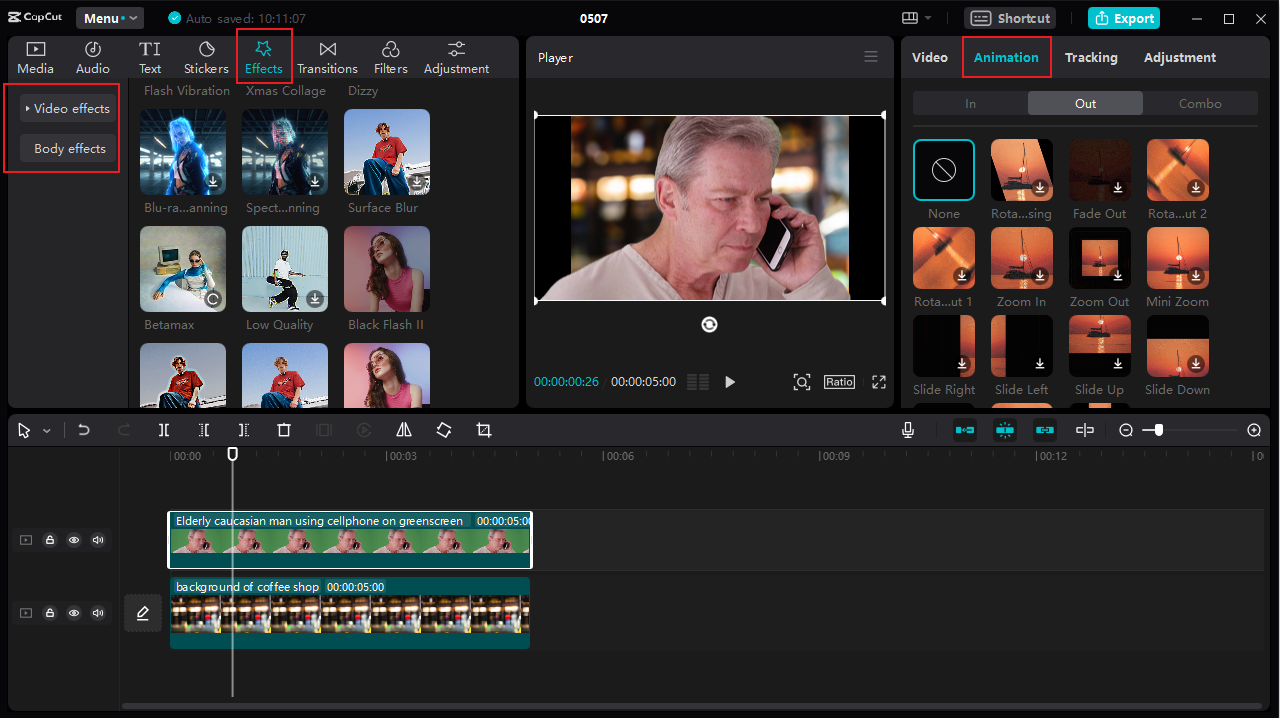
Task: Open the Audio panel
Action: (x=93, y=58)
